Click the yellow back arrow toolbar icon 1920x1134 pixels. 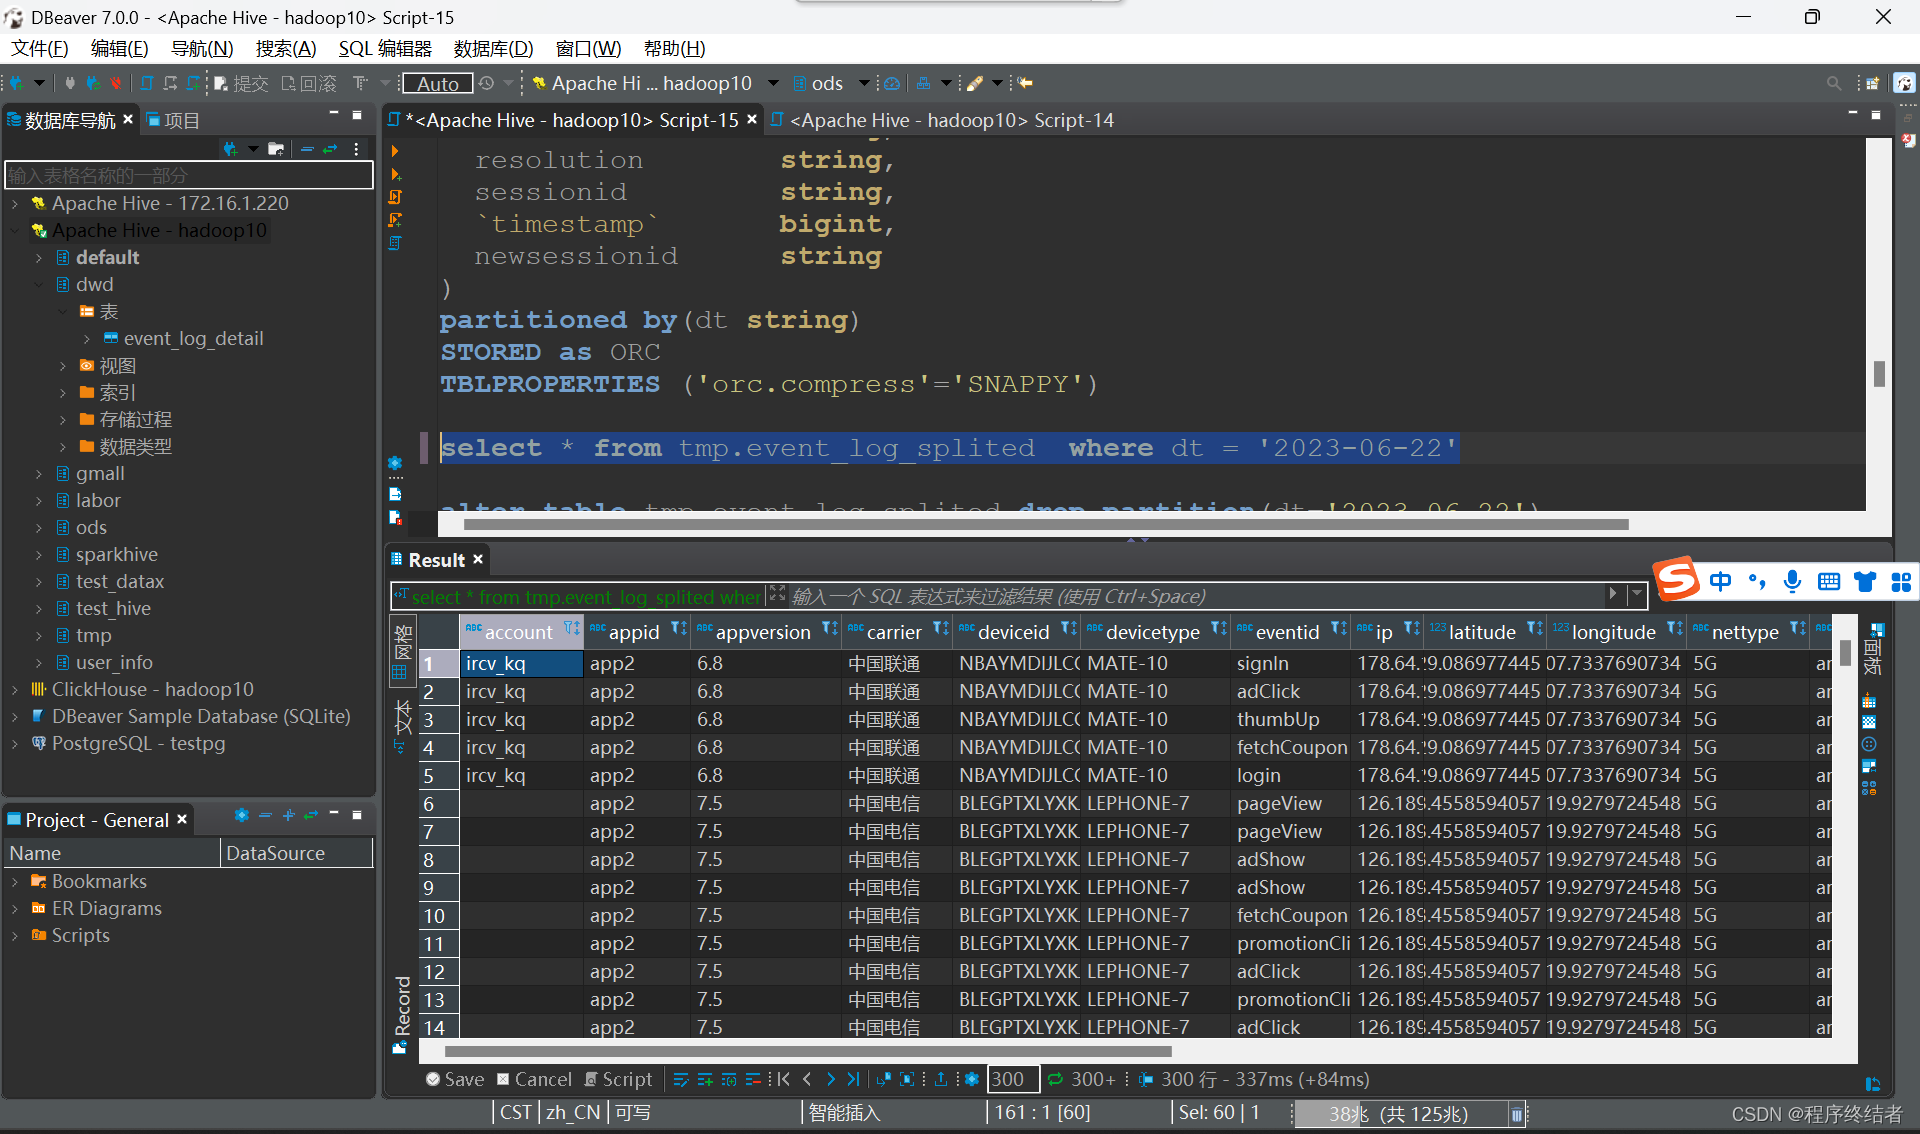[1025, 84]
